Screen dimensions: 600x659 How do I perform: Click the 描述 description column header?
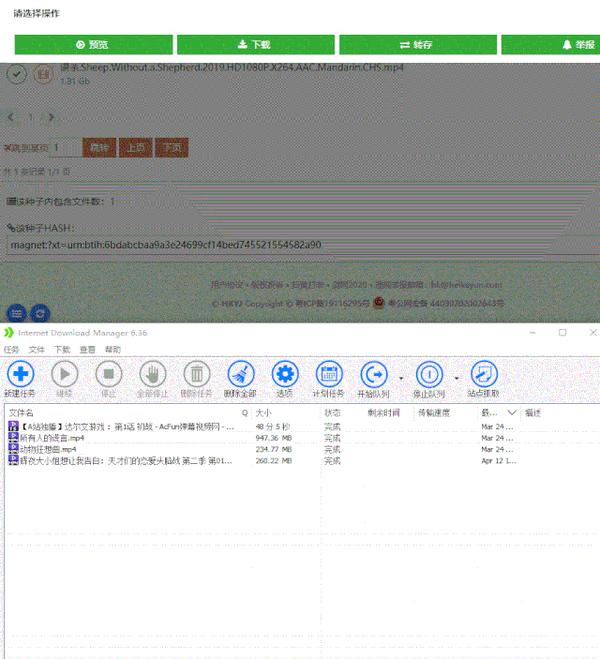click(x=533, y=413)
